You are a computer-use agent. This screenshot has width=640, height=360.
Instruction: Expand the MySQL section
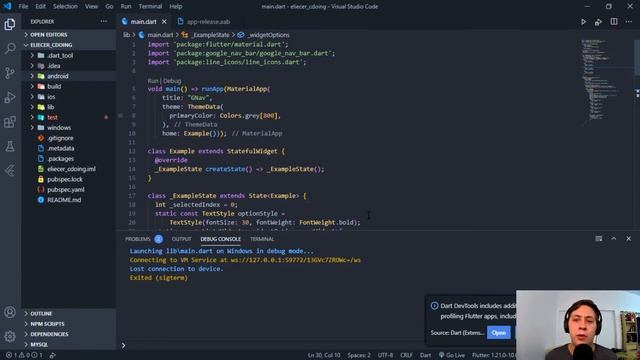coord(69,344)
